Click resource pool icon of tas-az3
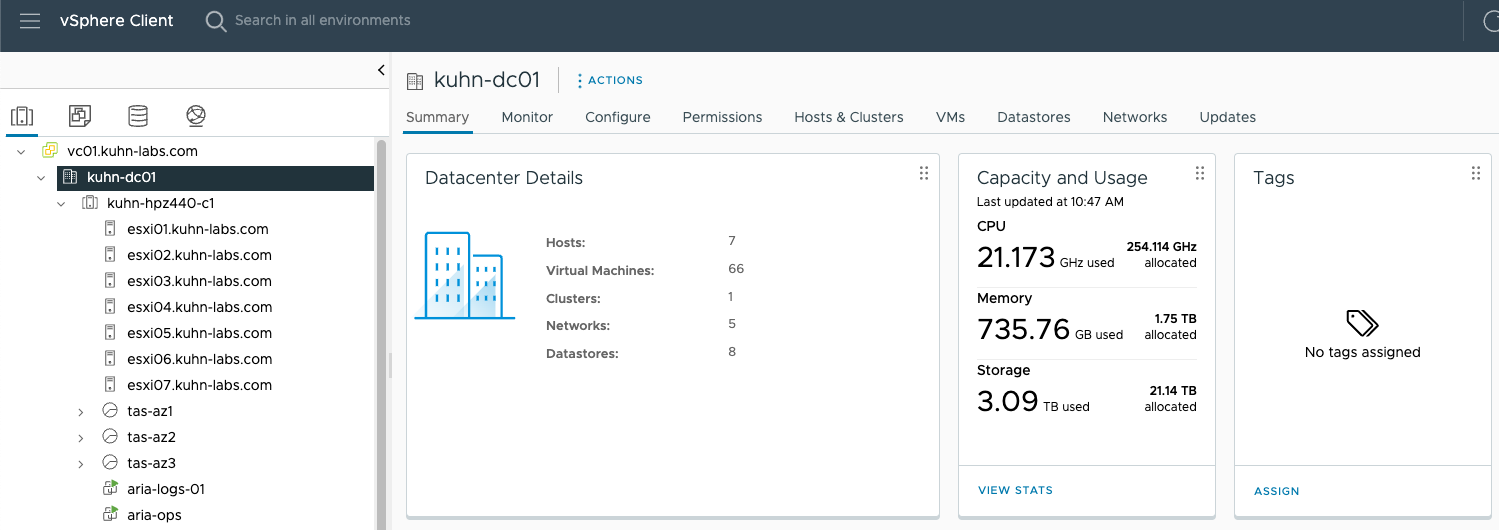This screenshot has height=530, width=1499. (110, 463)
